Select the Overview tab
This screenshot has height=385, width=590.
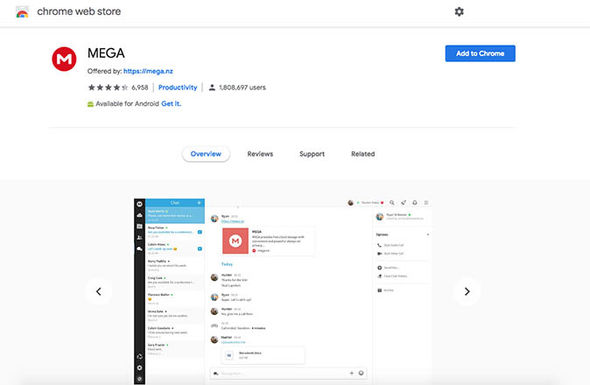pos(206,154)
